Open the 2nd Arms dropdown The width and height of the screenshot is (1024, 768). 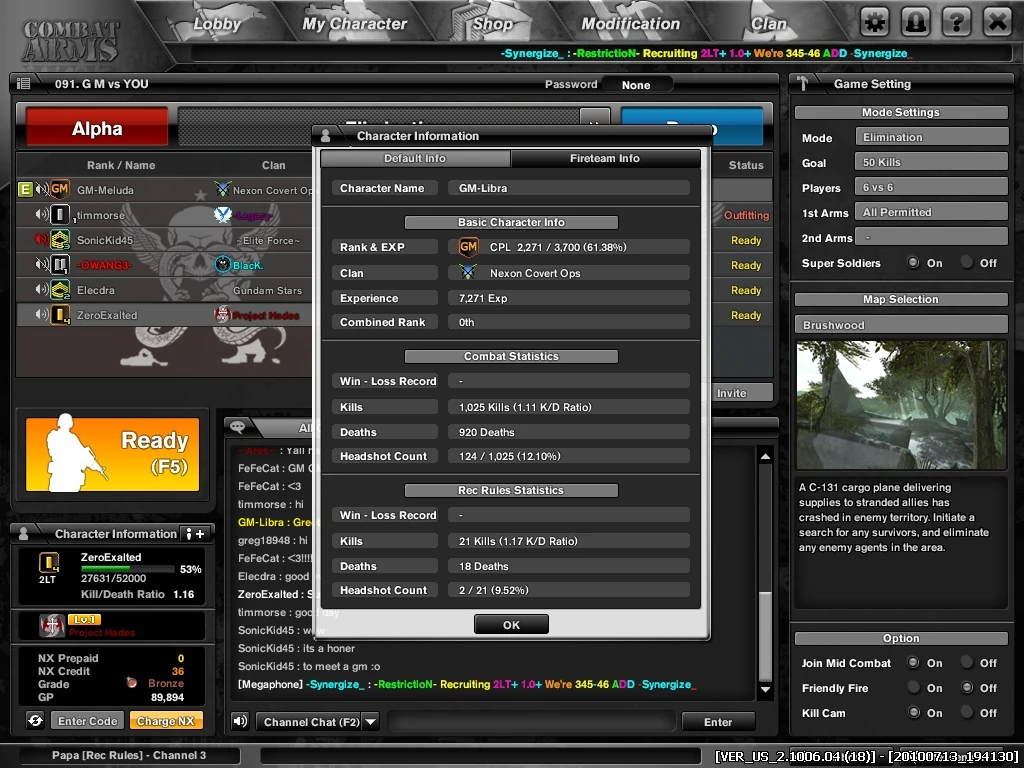click(932, 237)
